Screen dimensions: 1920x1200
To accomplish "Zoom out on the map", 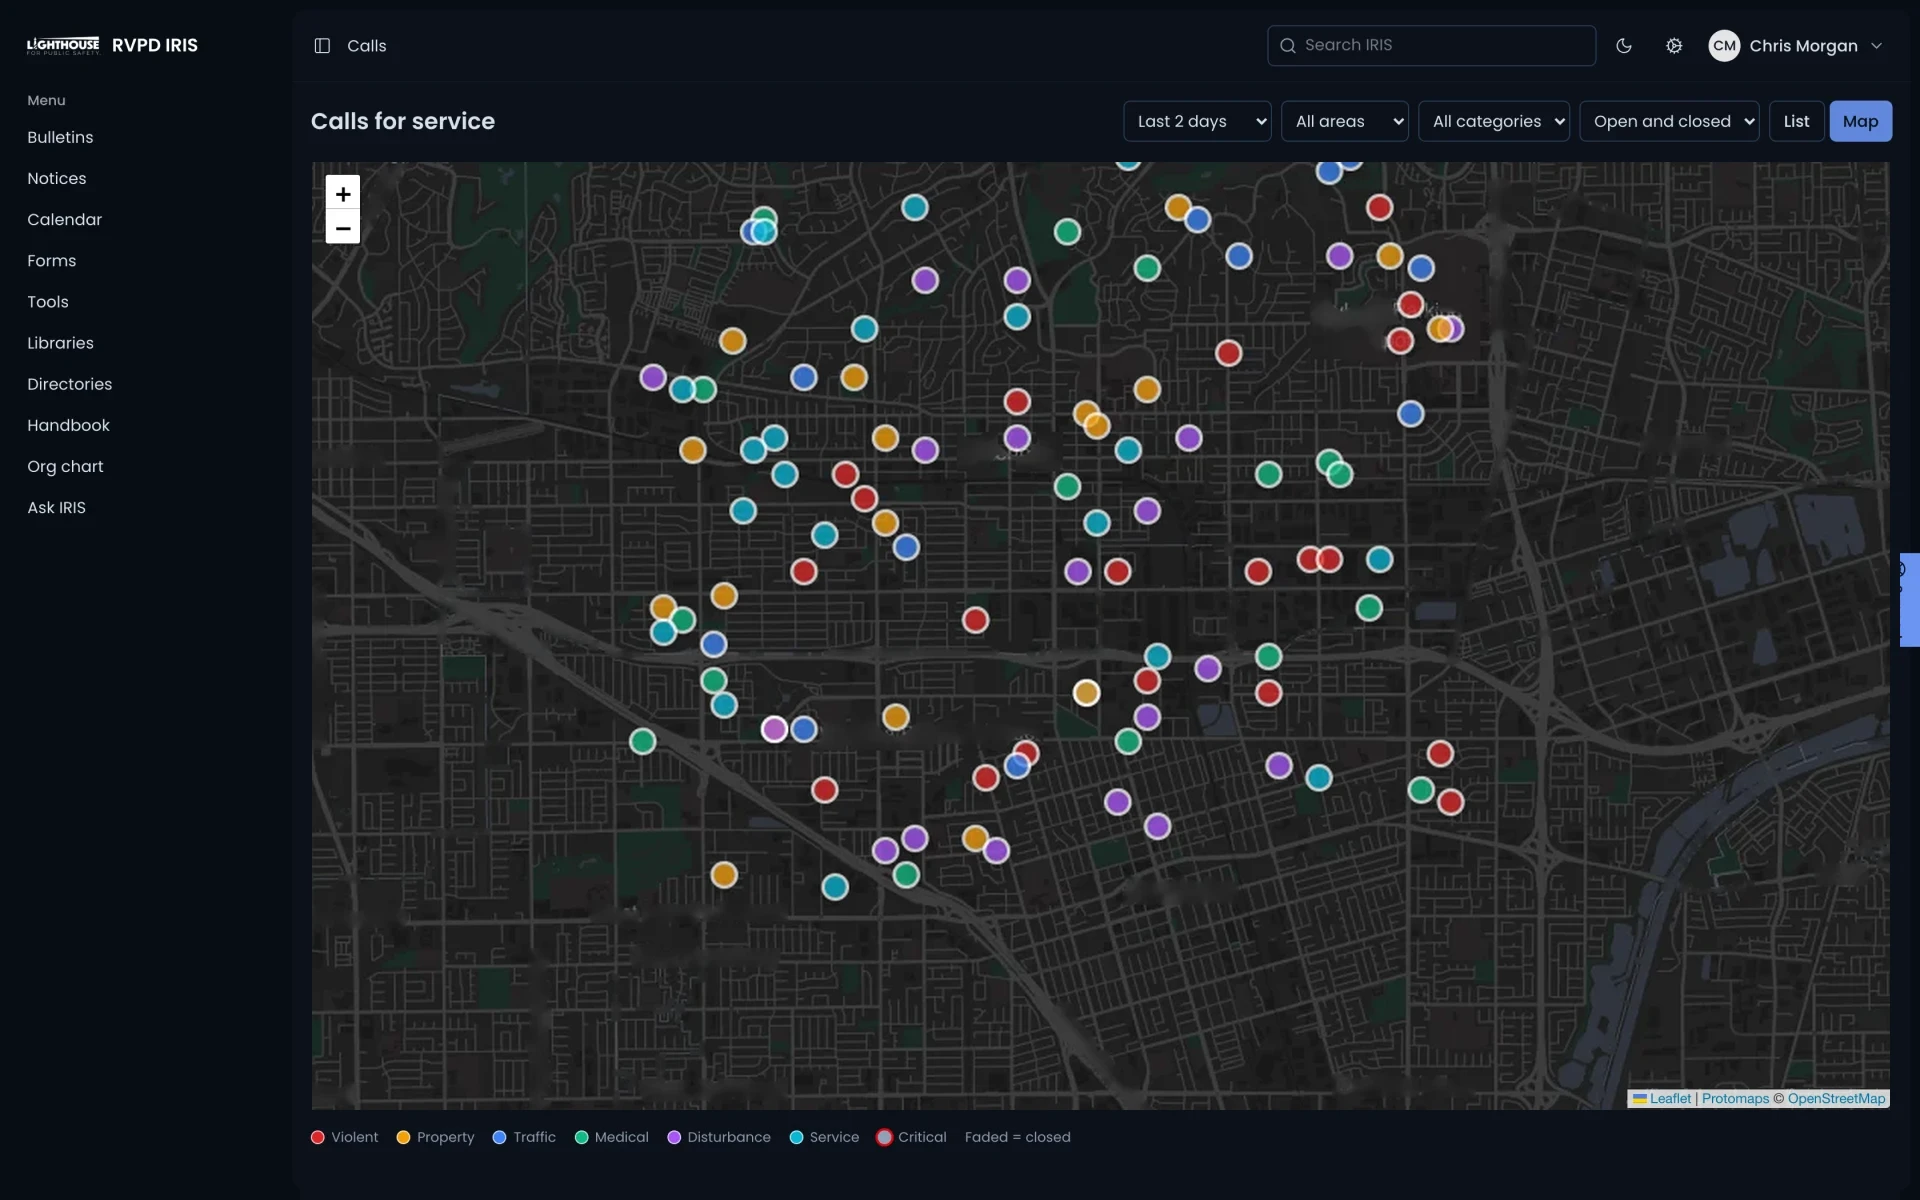I will point(343,228).
